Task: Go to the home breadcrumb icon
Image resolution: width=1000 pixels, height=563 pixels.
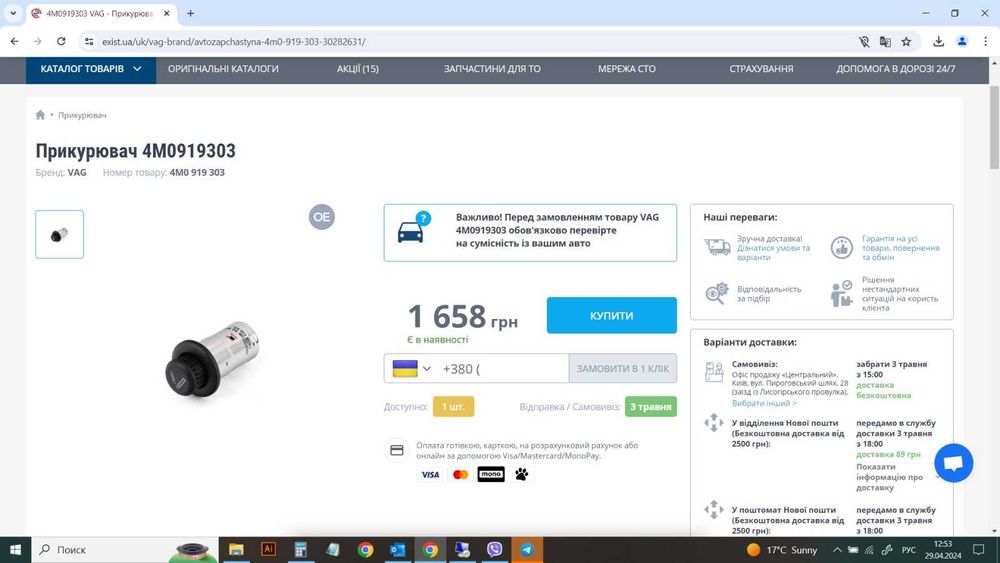Action: (x=40, y=115)
